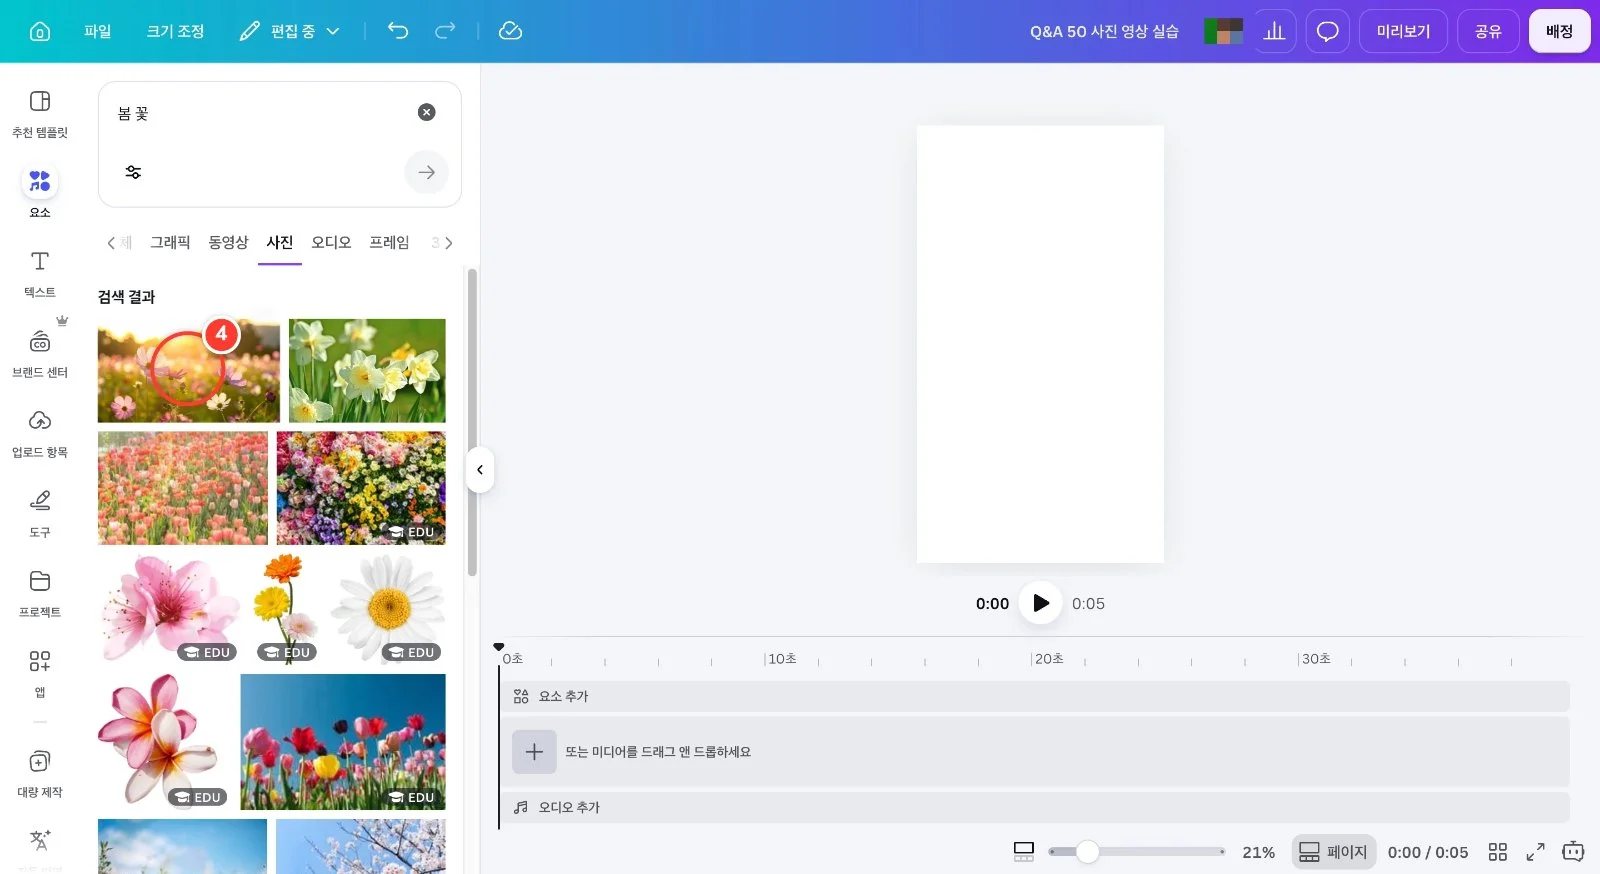Screen dimensions: 1600x874
Task: Open the comments speech bubble
Action: pos(1327,31)
